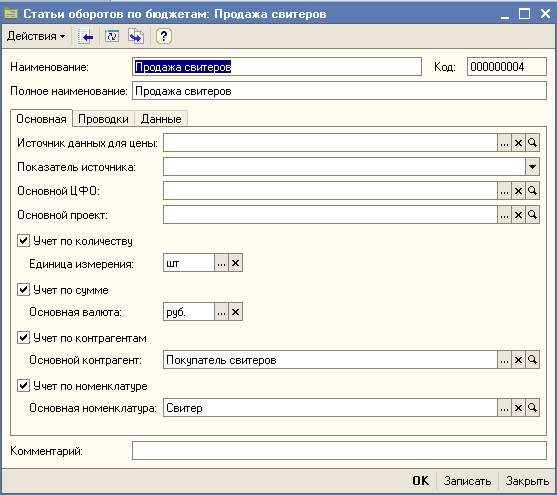
Task: Open the Основной ЦФО item with the magnifier
Action: tap(532, 191)
